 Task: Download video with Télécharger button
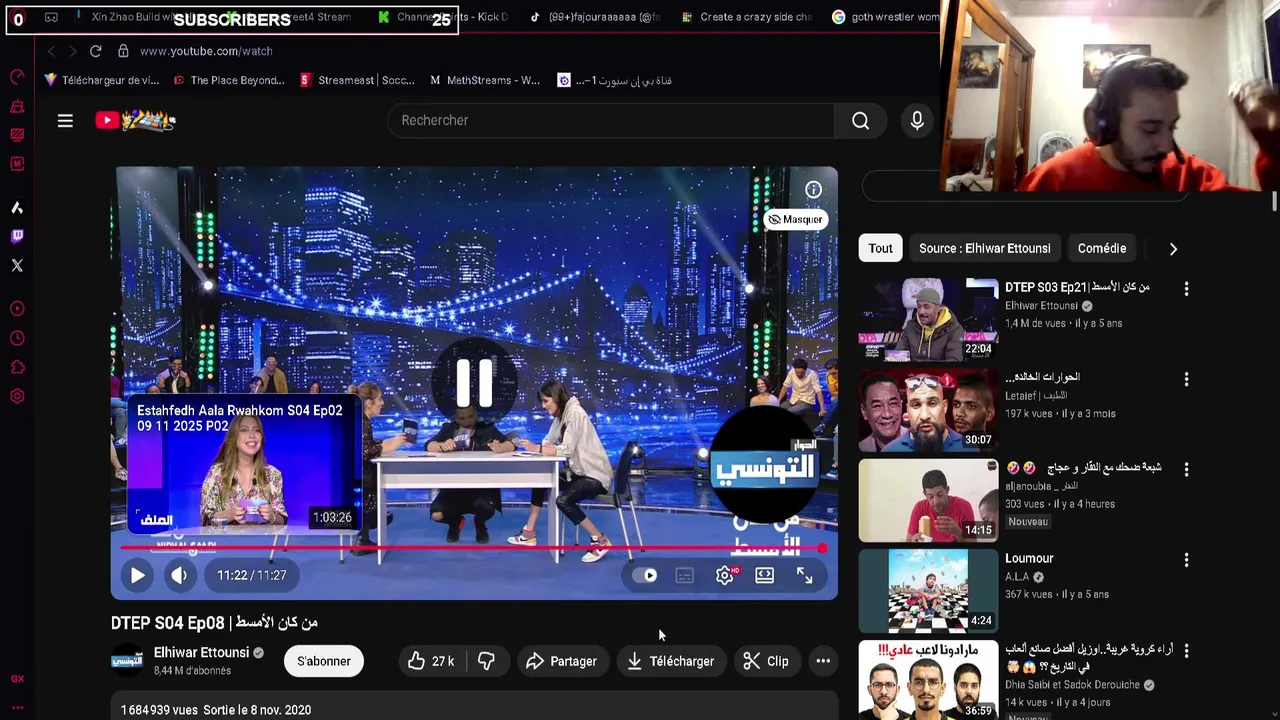pos(671,661)
